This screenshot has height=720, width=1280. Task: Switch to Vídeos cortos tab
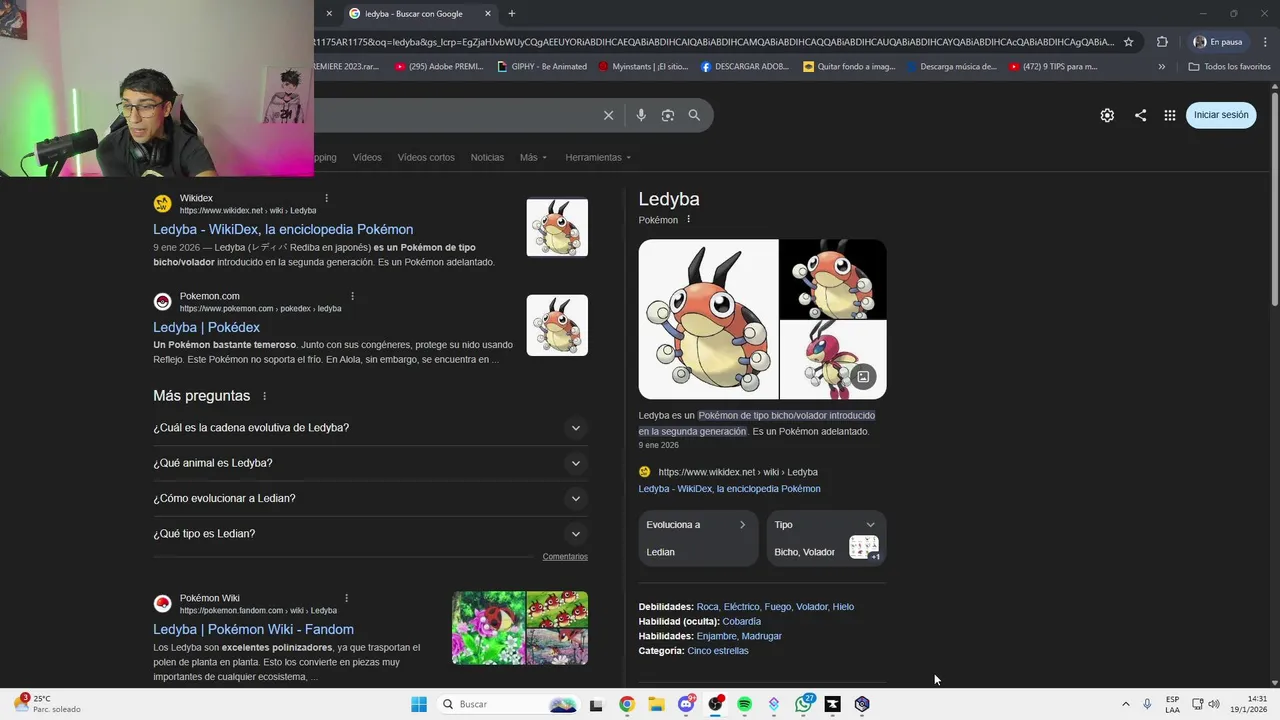coord(426,157)
